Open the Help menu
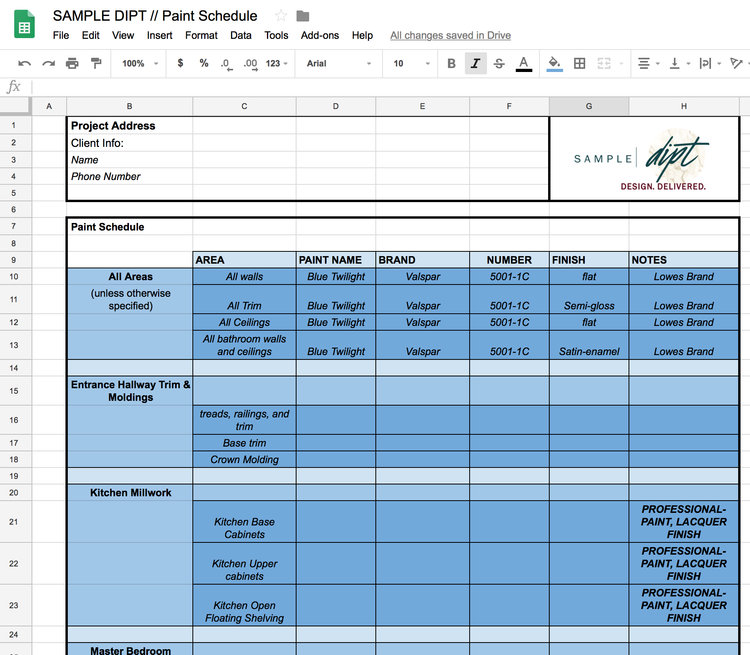The image size is (750, 655). coord(362,35)
